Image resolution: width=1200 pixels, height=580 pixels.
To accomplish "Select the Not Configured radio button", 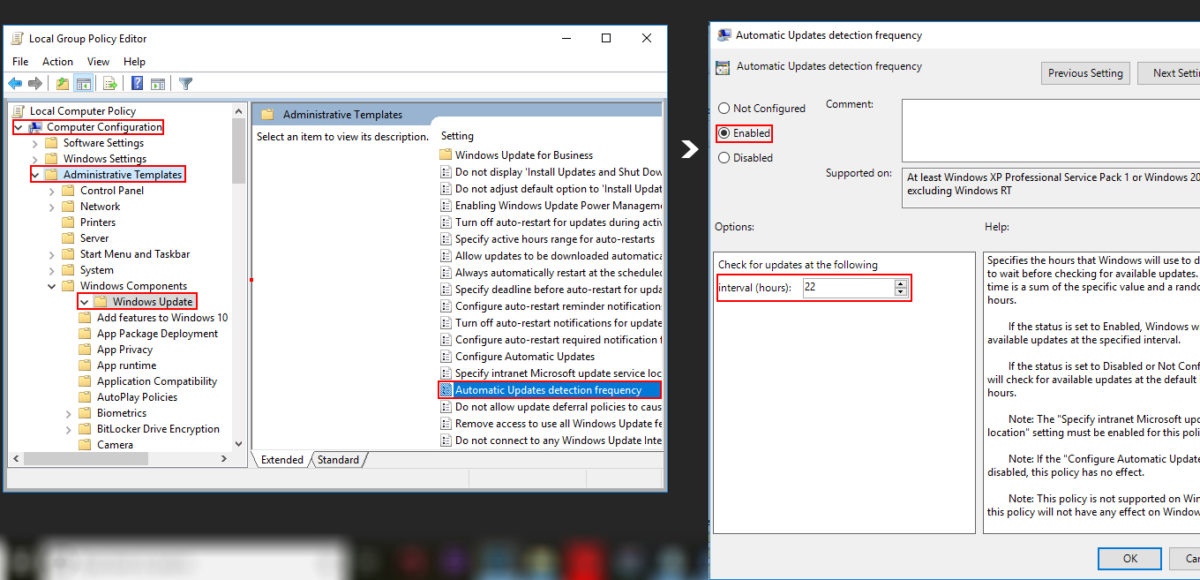I will 723,108.
